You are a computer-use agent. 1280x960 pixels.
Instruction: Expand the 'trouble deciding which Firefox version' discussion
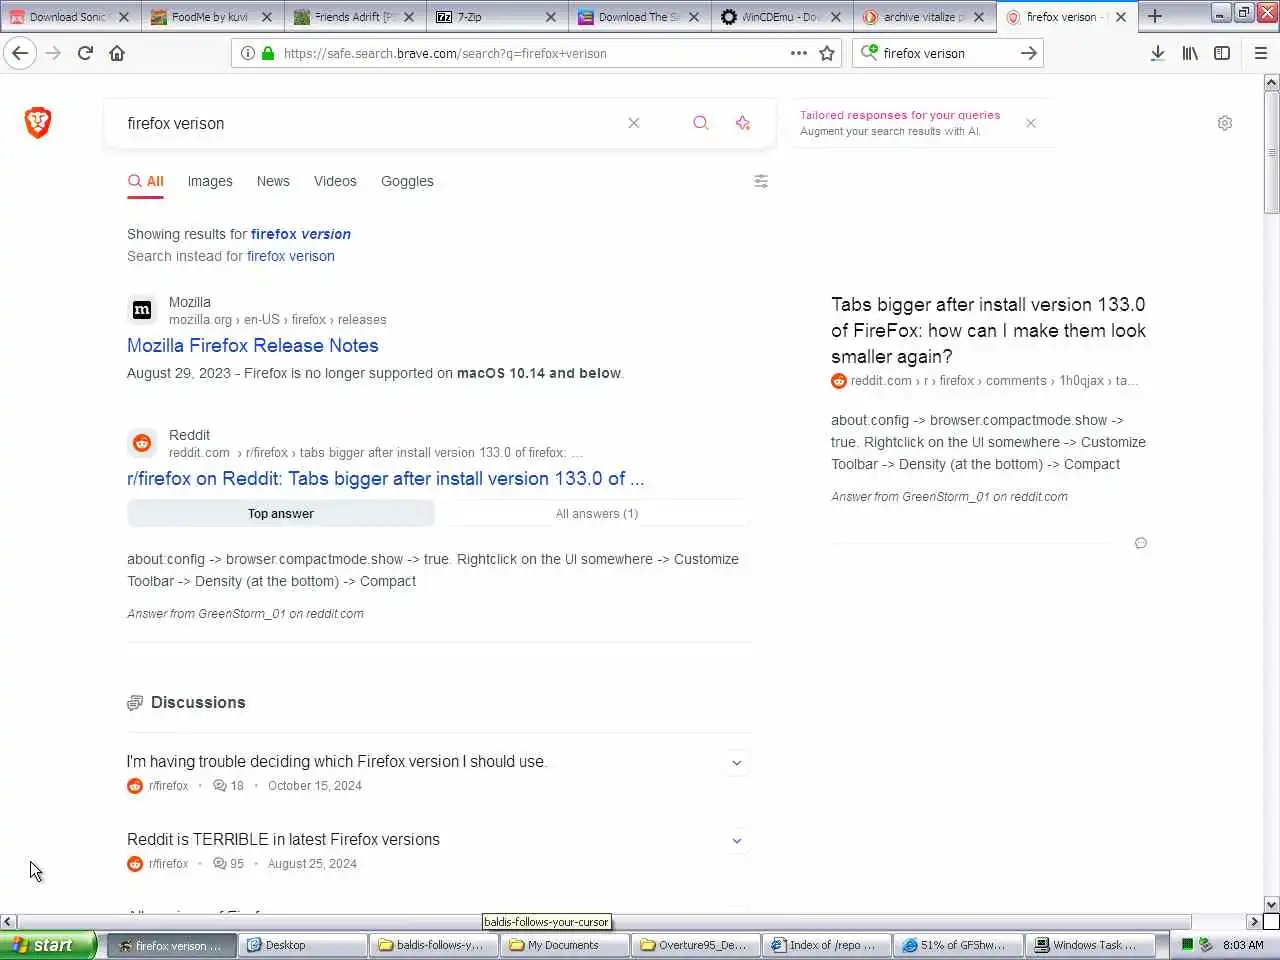coord(737,763)
